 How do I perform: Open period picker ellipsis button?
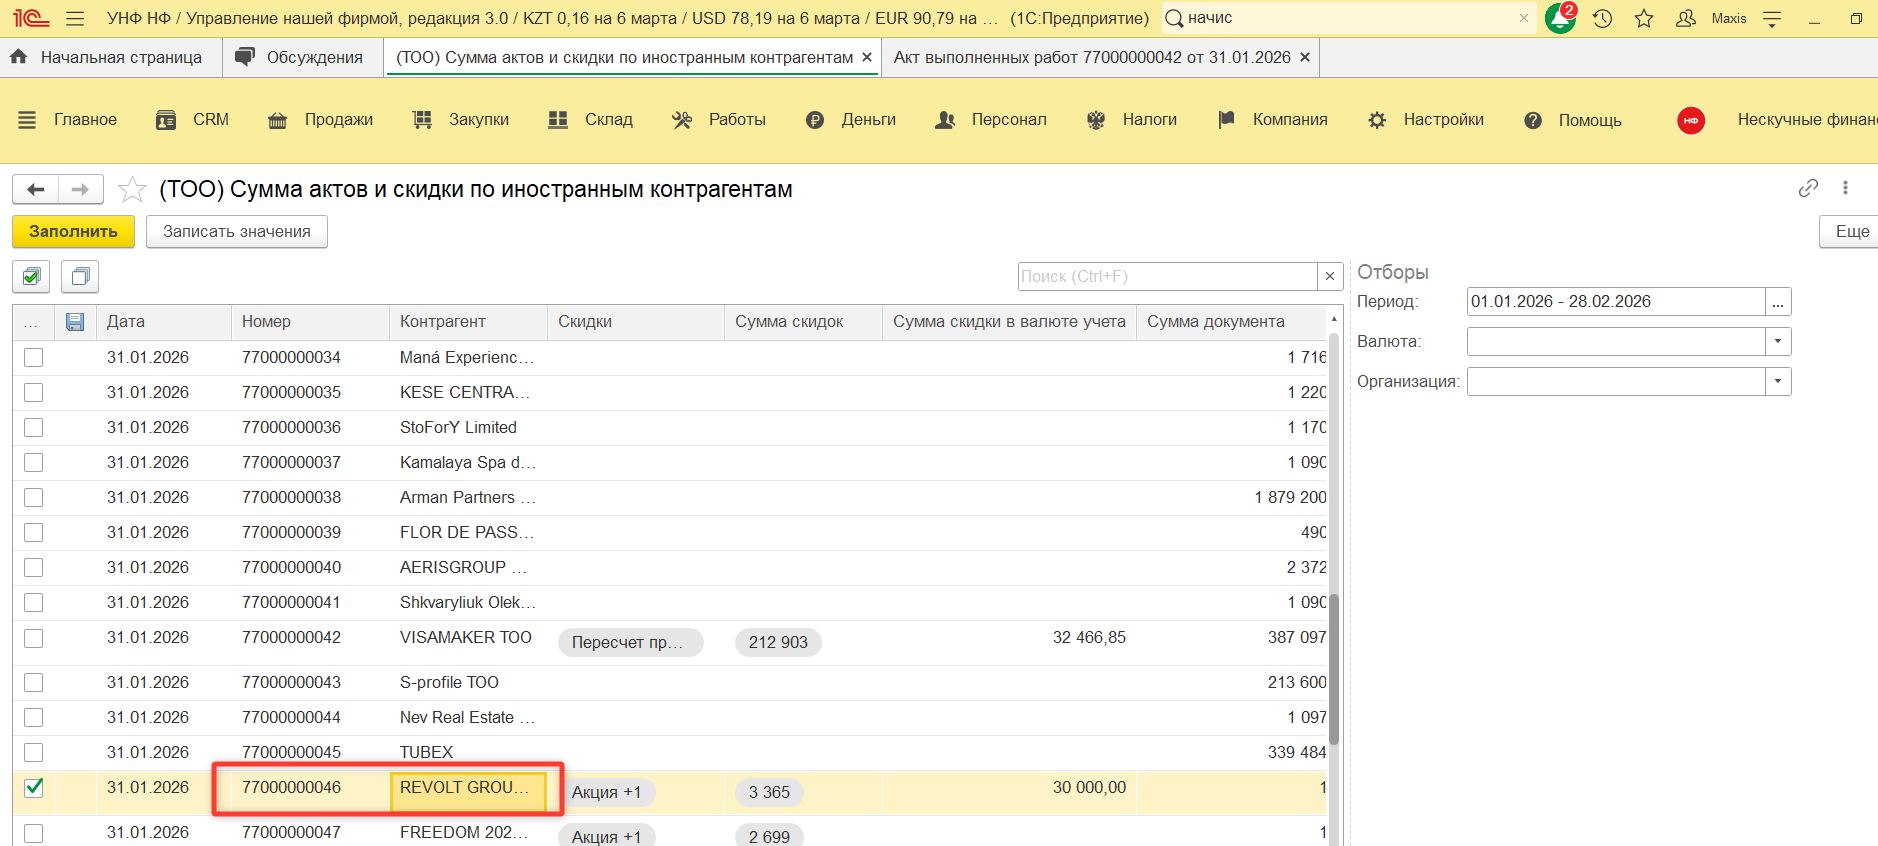pyautogui.click(x=1777, y=302)
